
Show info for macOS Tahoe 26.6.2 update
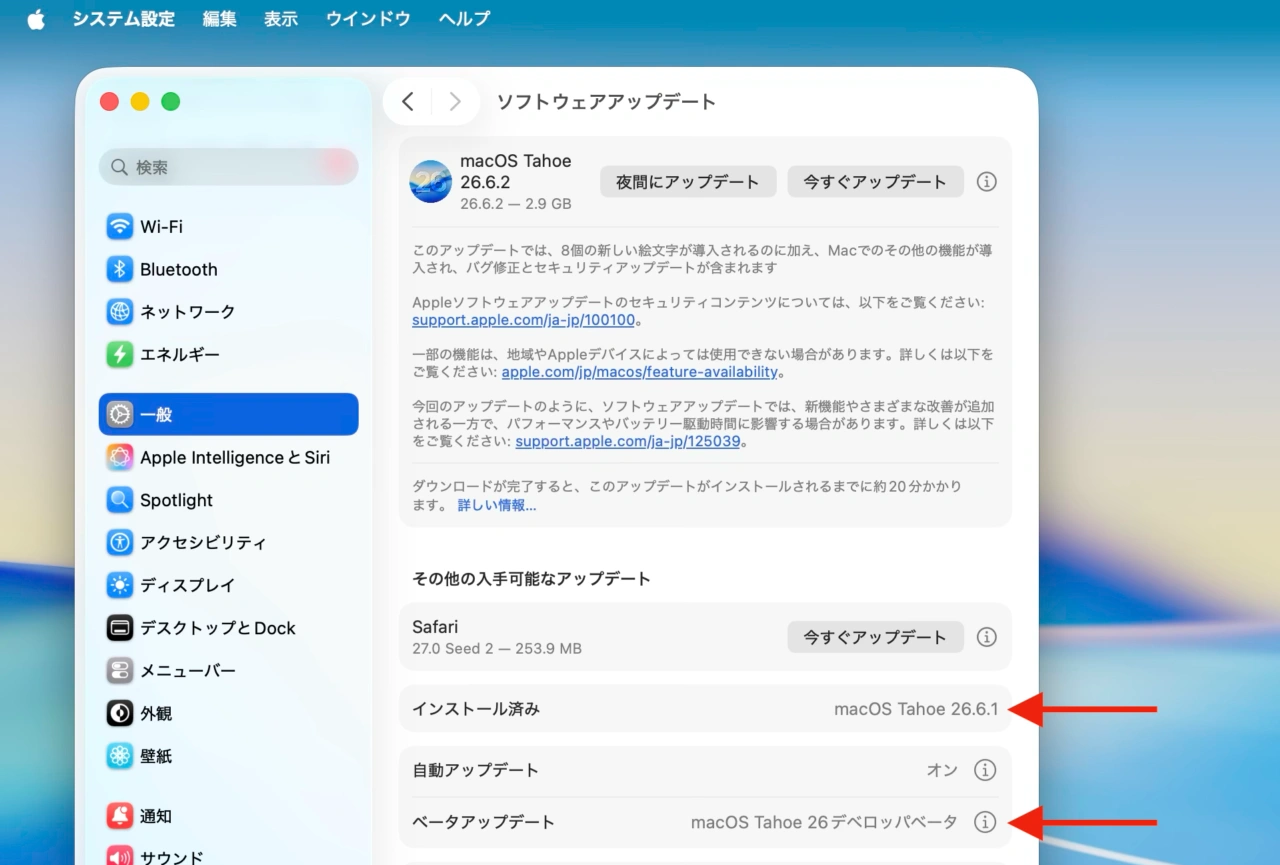(987, 182)
